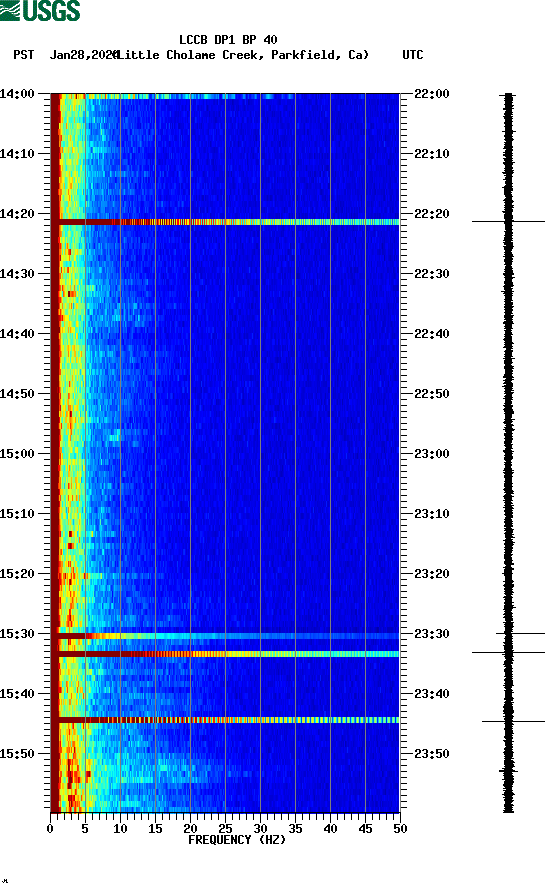Viewport: 552px width, 892px height.
Task: Click the 23:10 UTC time label
Action: (x=432, y=514)
